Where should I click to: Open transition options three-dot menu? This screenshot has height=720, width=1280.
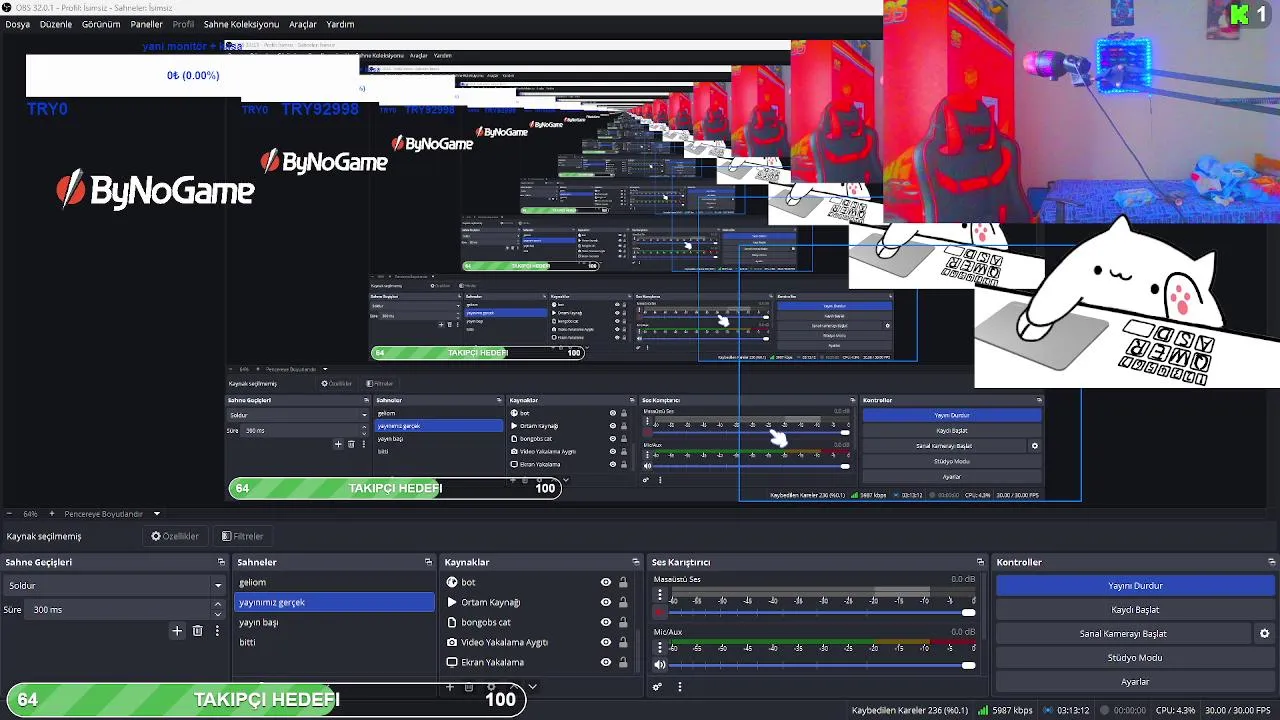pos(217,631)
